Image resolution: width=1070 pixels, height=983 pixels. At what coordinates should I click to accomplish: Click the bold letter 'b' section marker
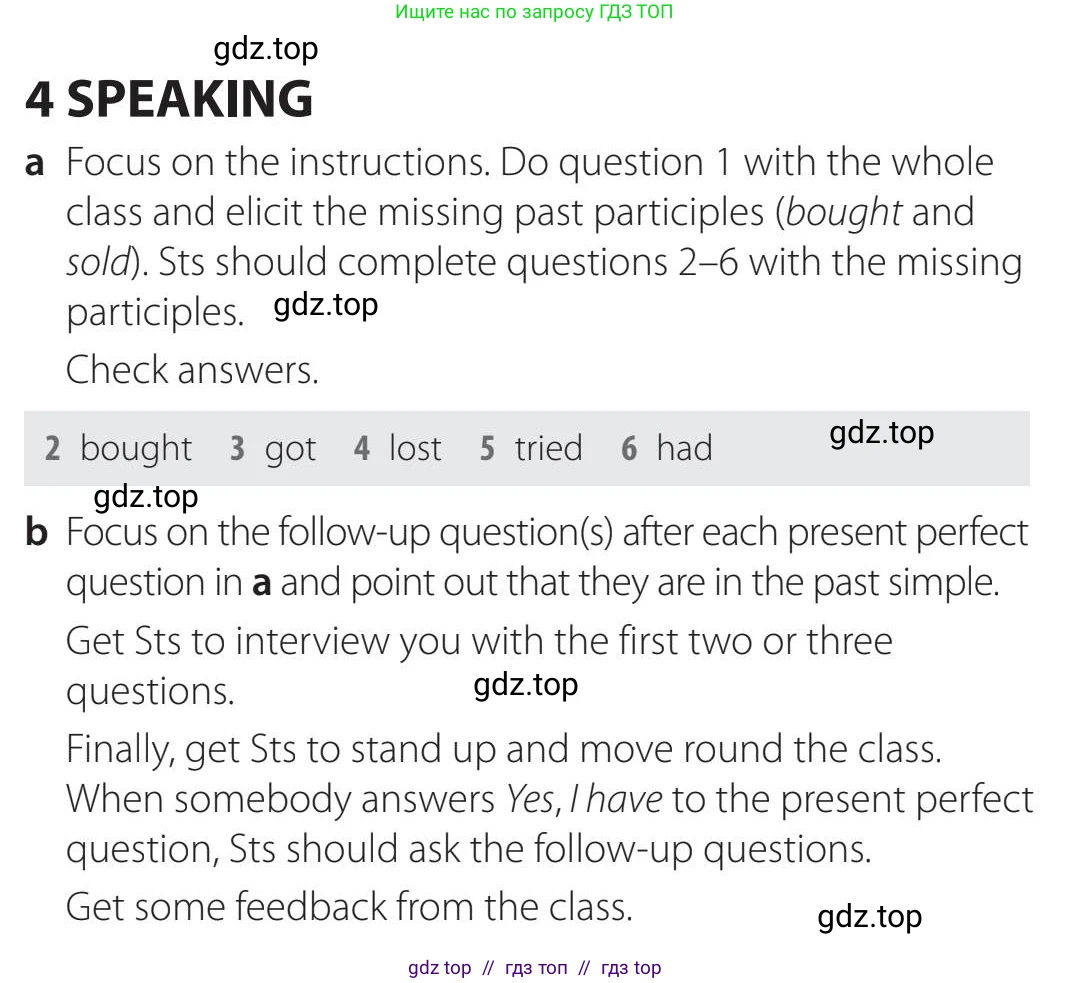36,533
